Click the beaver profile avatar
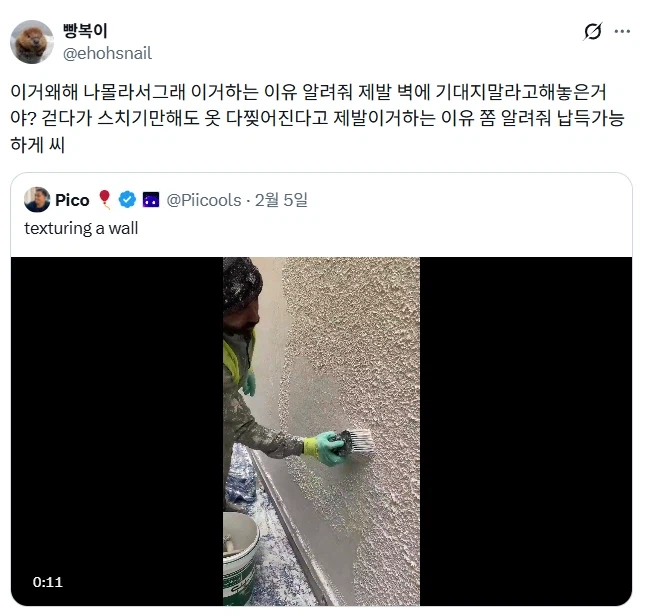 pos(32,42)
